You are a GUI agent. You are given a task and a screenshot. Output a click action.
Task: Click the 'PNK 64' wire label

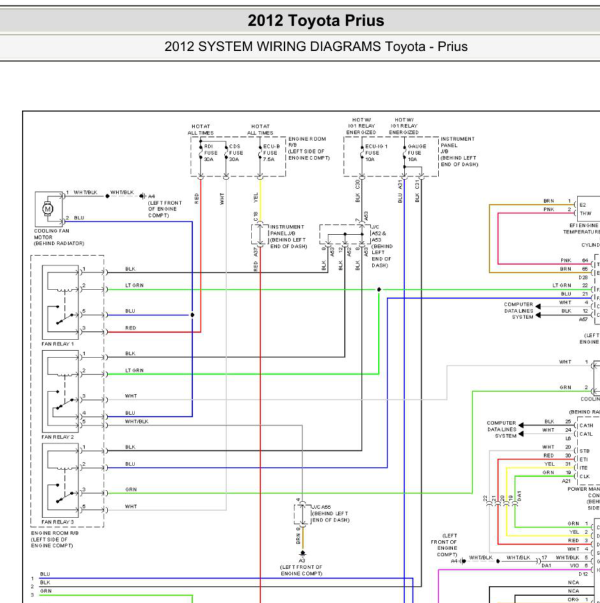point(574,260)
